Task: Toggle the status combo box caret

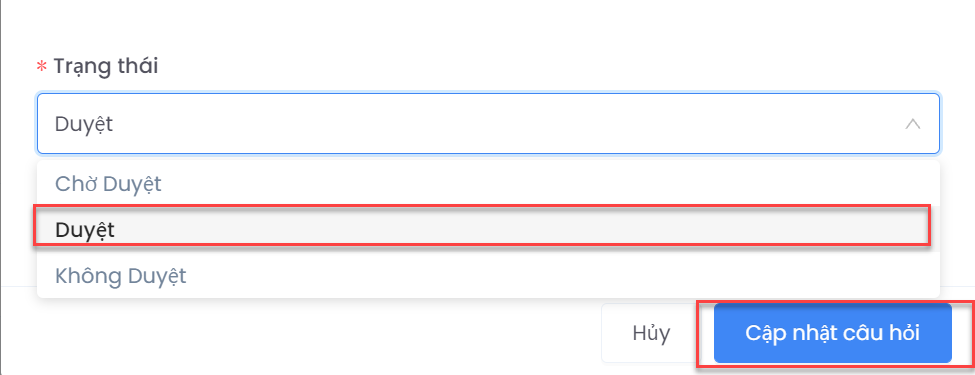Action: coord(912,124)
